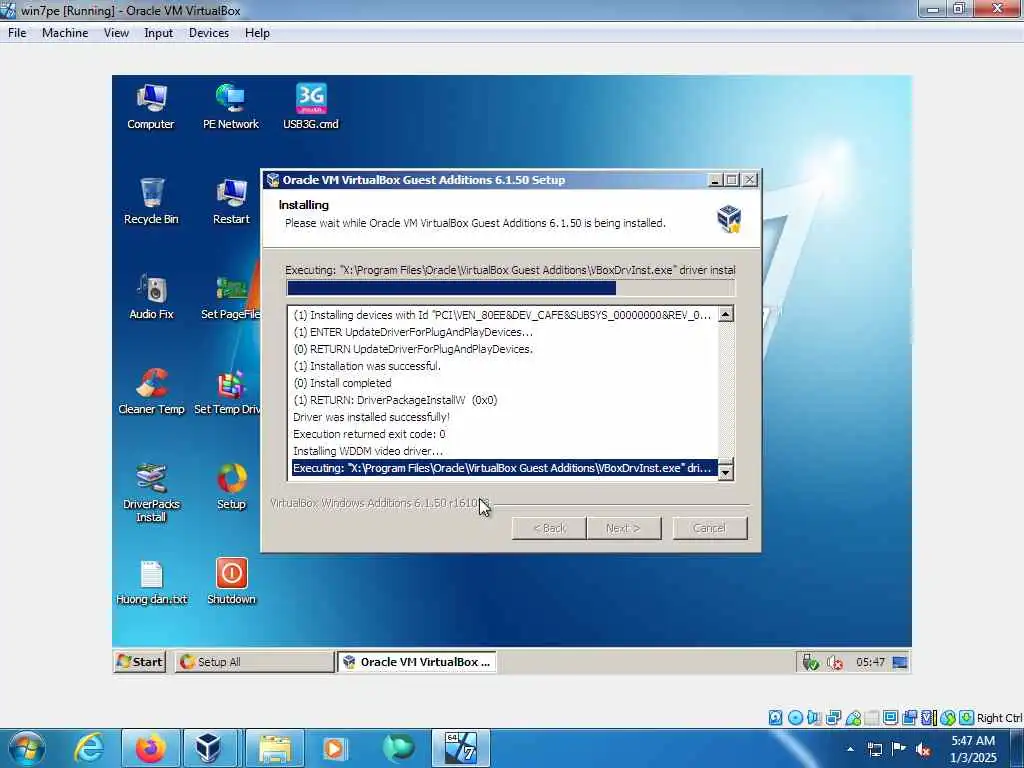Select highlighted log line 'Executing: VBoxDrvInst.exe'
Image resolution: width=1024 pixels, height=768 pixels.
point(504,468)
